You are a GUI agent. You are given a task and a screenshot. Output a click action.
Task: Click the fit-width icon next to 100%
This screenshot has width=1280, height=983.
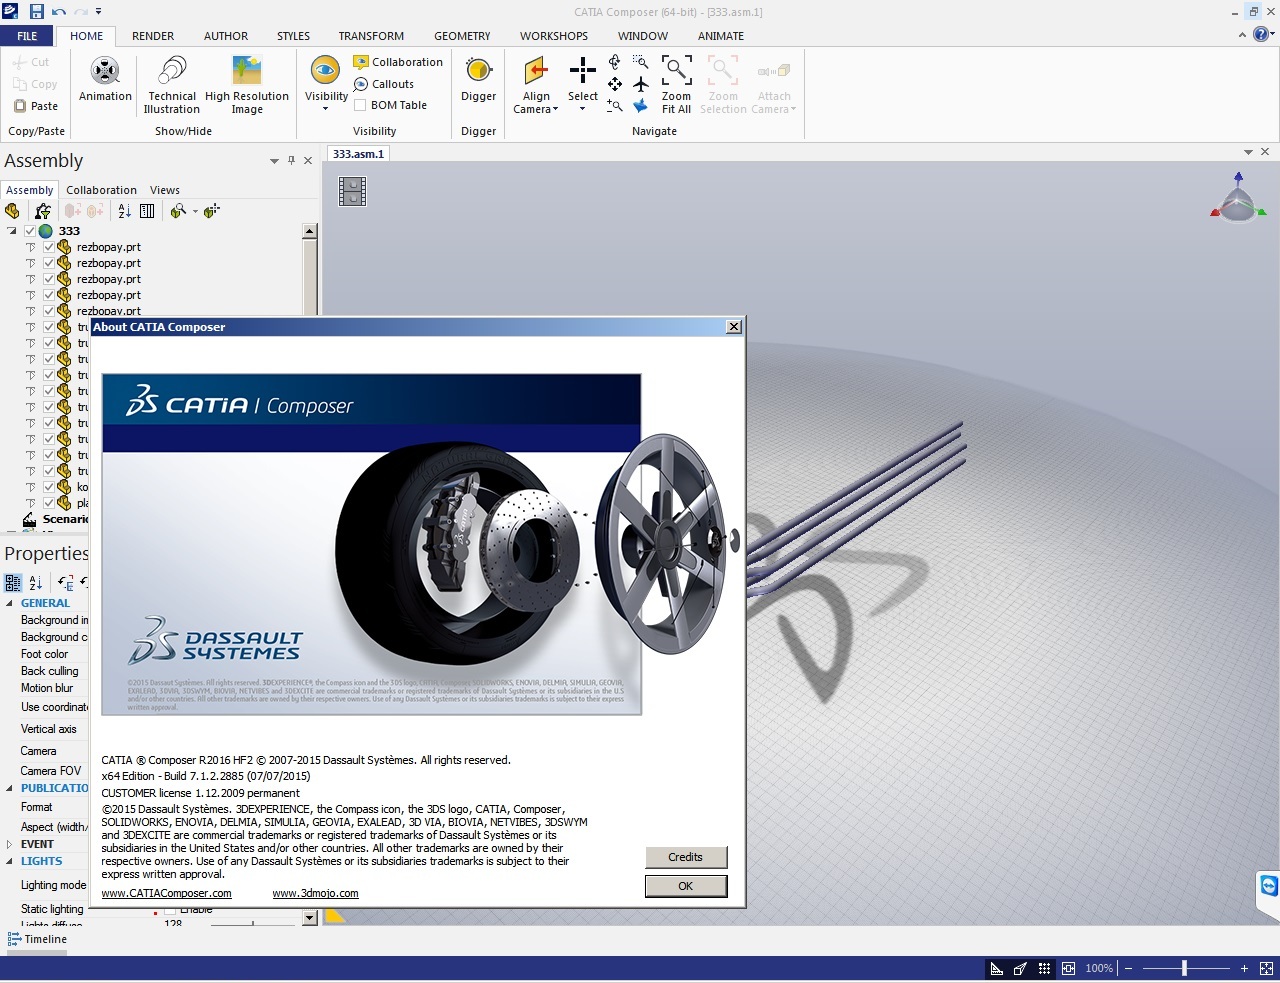point(1068,969)
